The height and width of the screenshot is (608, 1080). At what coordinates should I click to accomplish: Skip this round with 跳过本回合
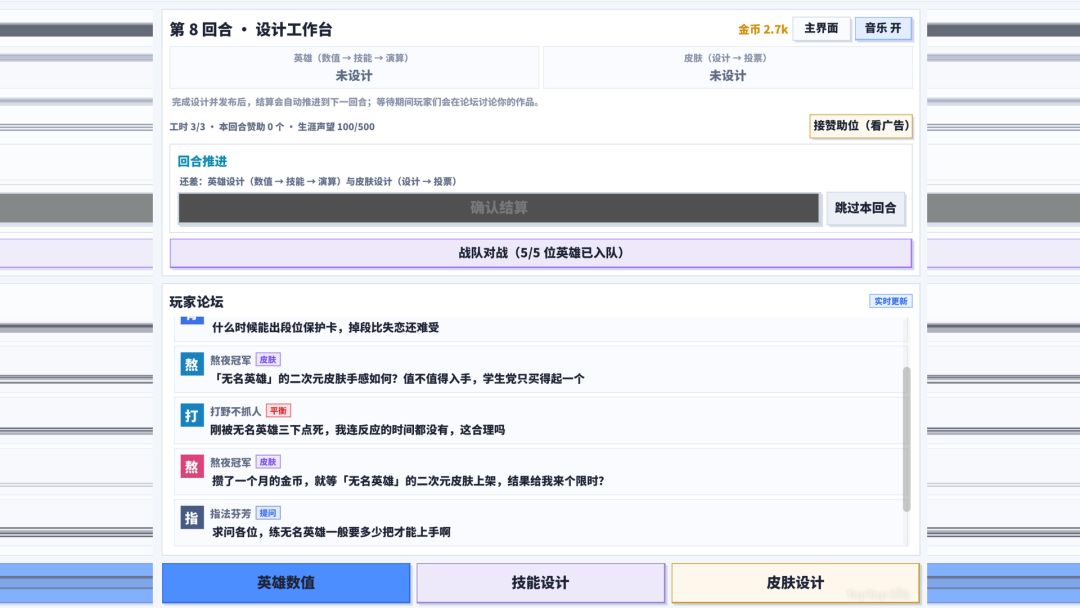865,208
